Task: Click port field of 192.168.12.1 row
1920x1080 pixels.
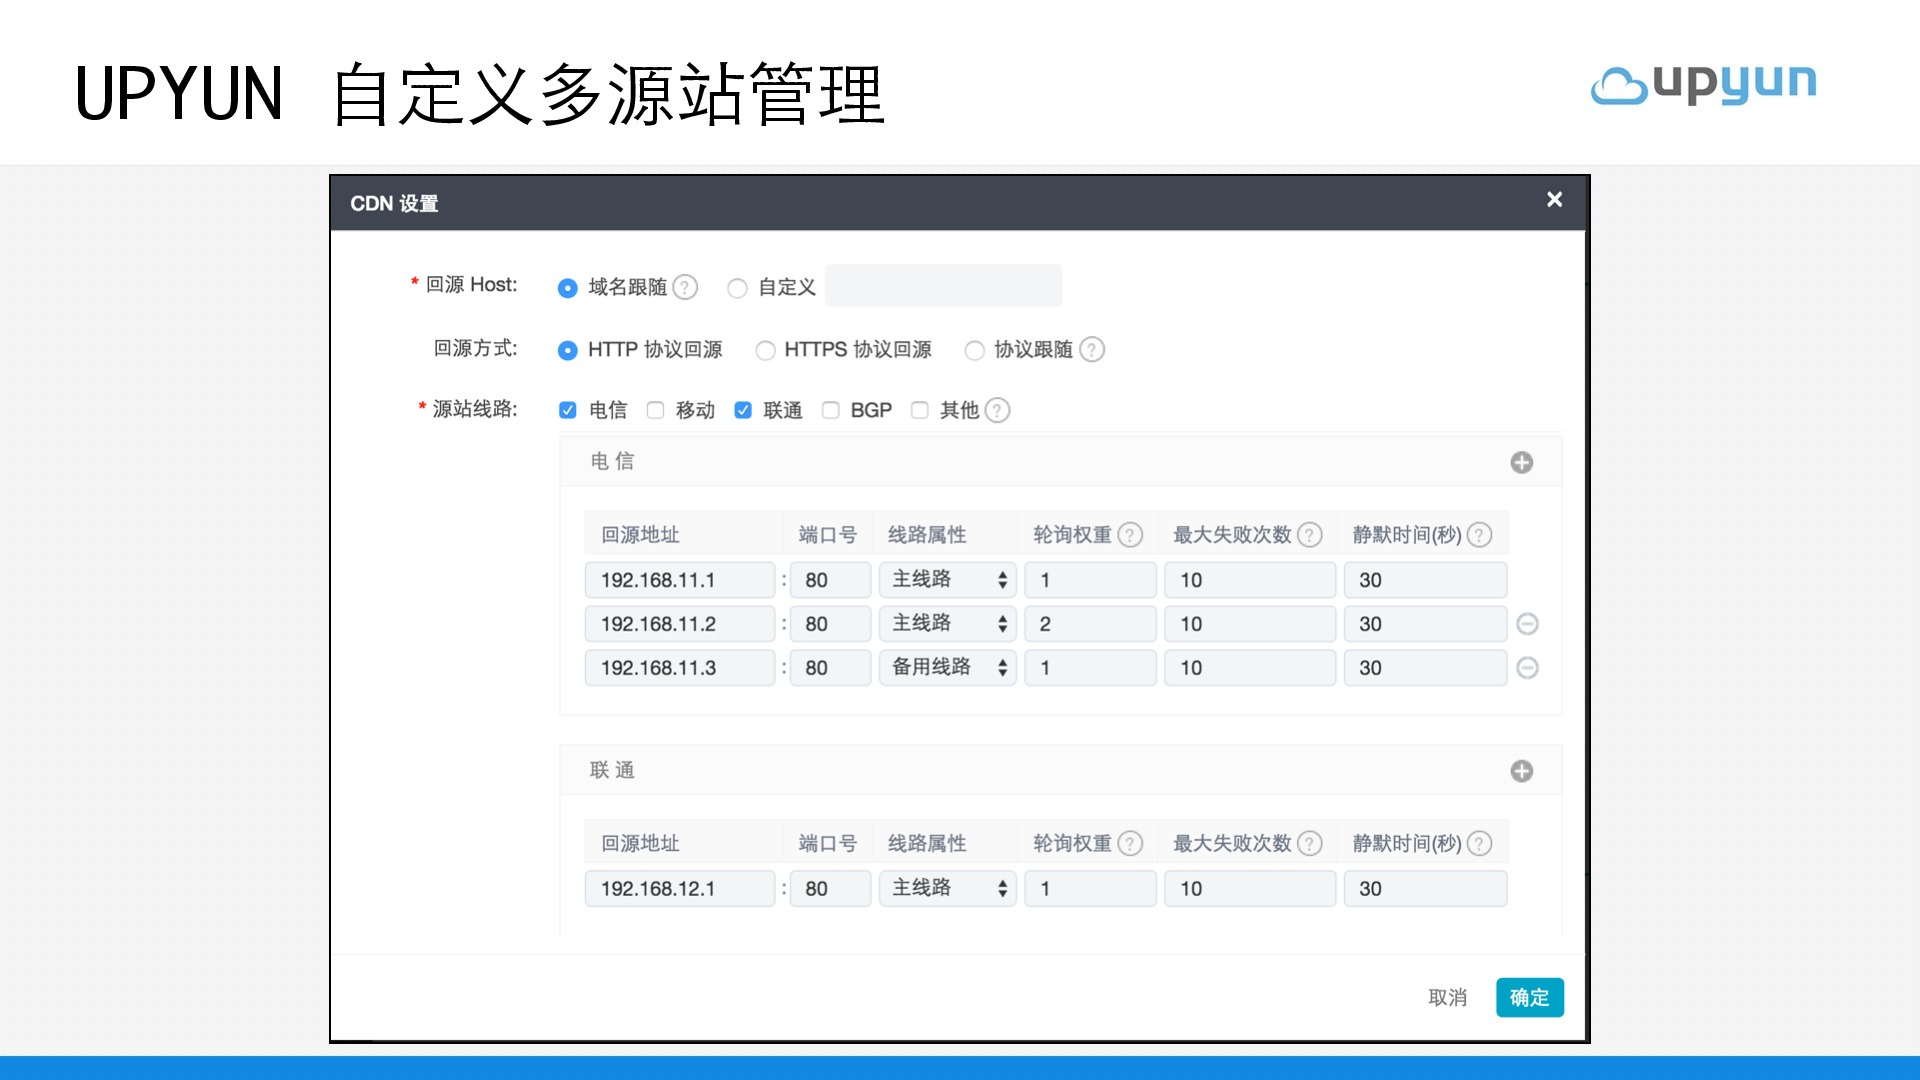Action: [831, 889]
